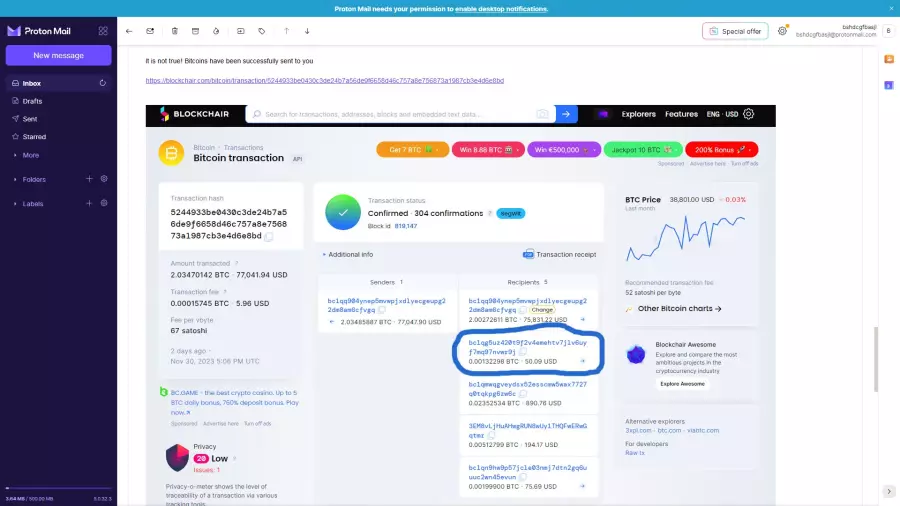Add a new folder with the plus icon
The image size is (900, 506).
tap(89, 179)
